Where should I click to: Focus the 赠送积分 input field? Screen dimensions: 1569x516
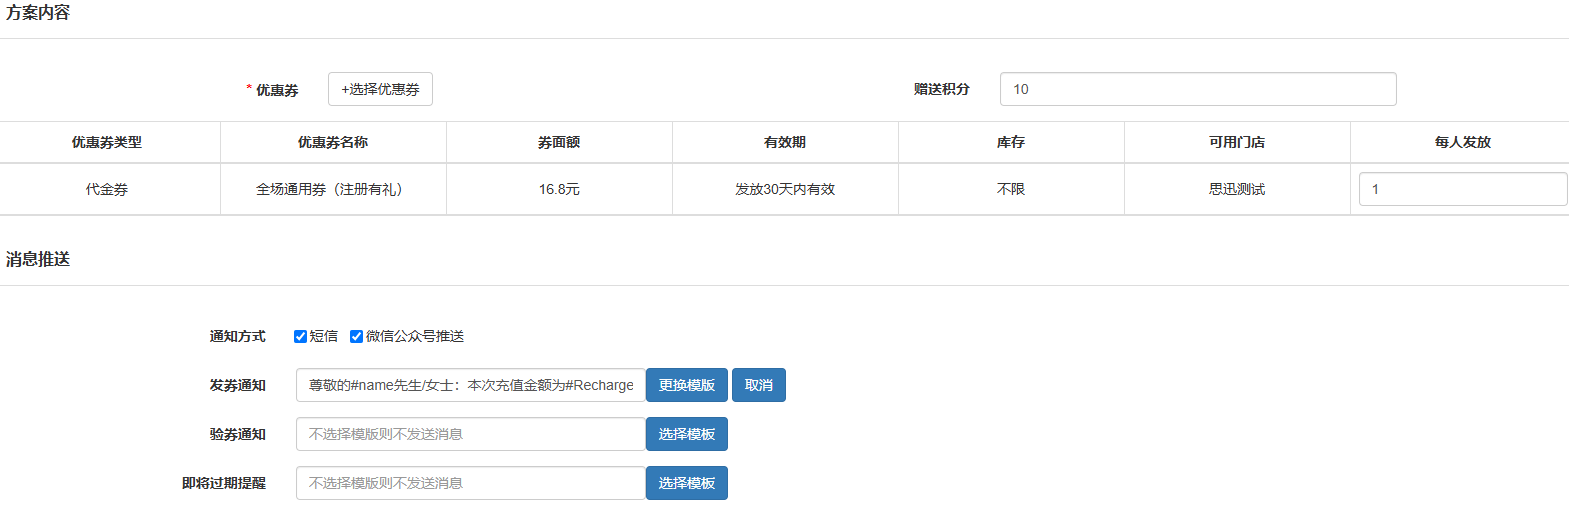click(1198, 89)
